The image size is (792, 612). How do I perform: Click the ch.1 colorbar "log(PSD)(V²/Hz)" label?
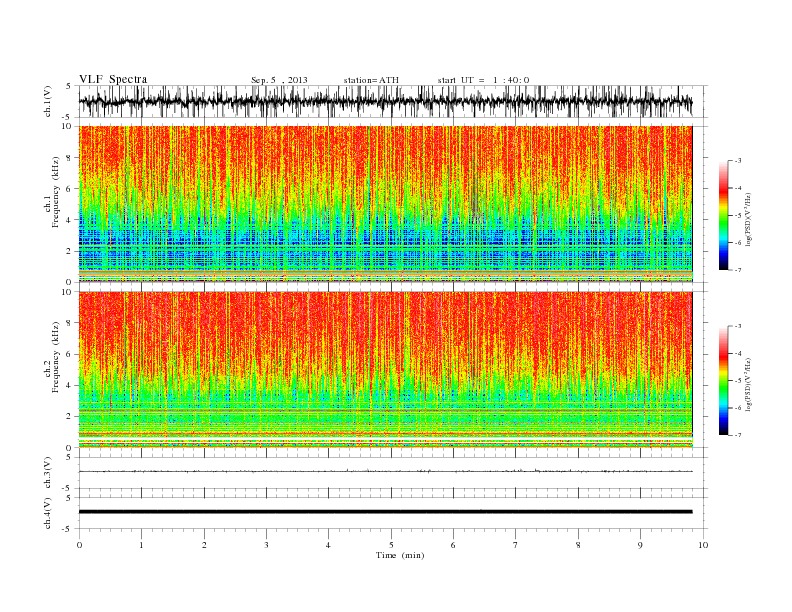[x=748, y=219]
